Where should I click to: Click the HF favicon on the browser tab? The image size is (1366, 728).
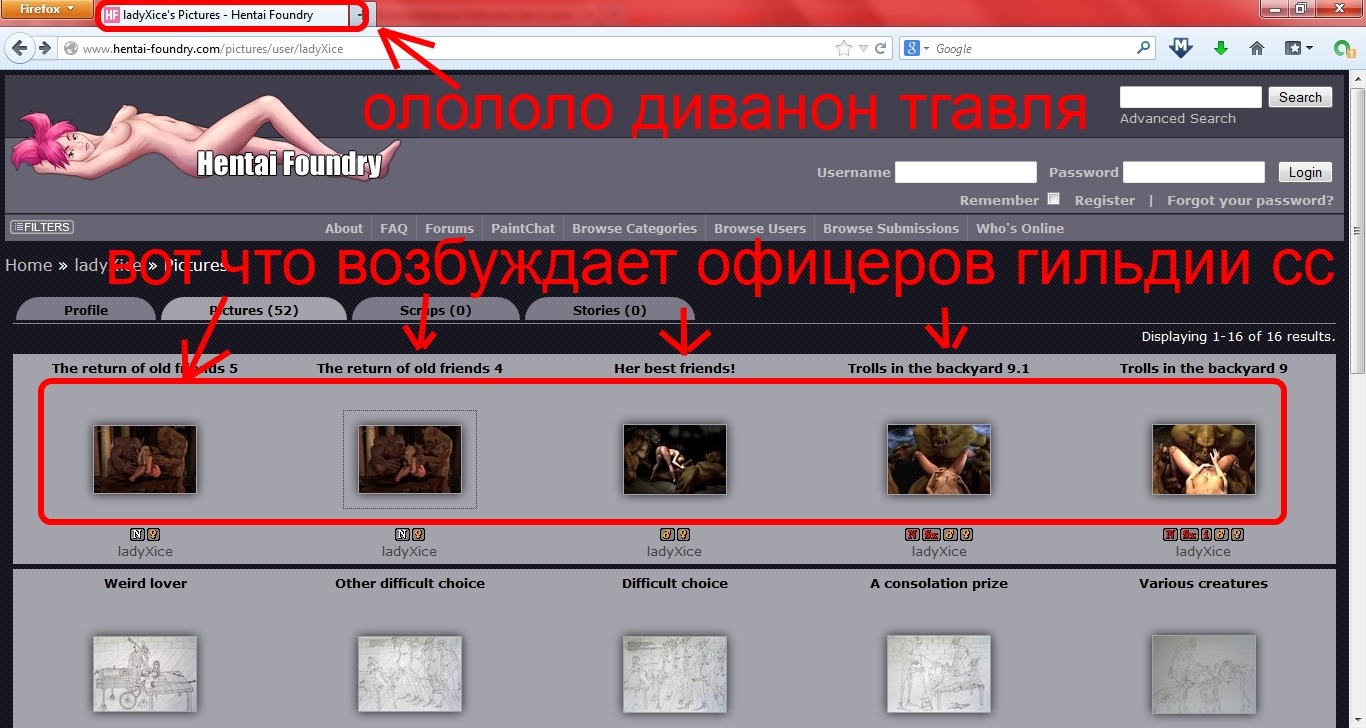pyautogui.click(x=112, y=15)
